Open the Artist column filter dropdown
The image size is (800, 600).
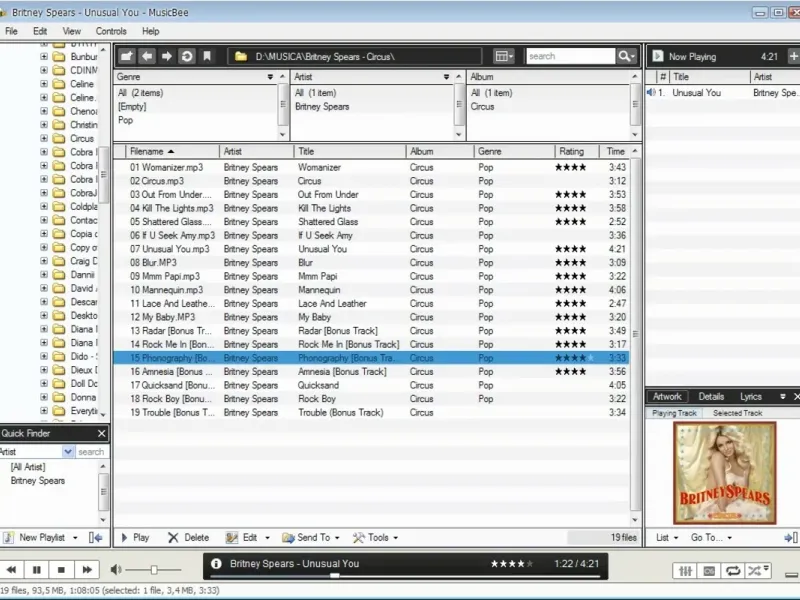[446, 77]
